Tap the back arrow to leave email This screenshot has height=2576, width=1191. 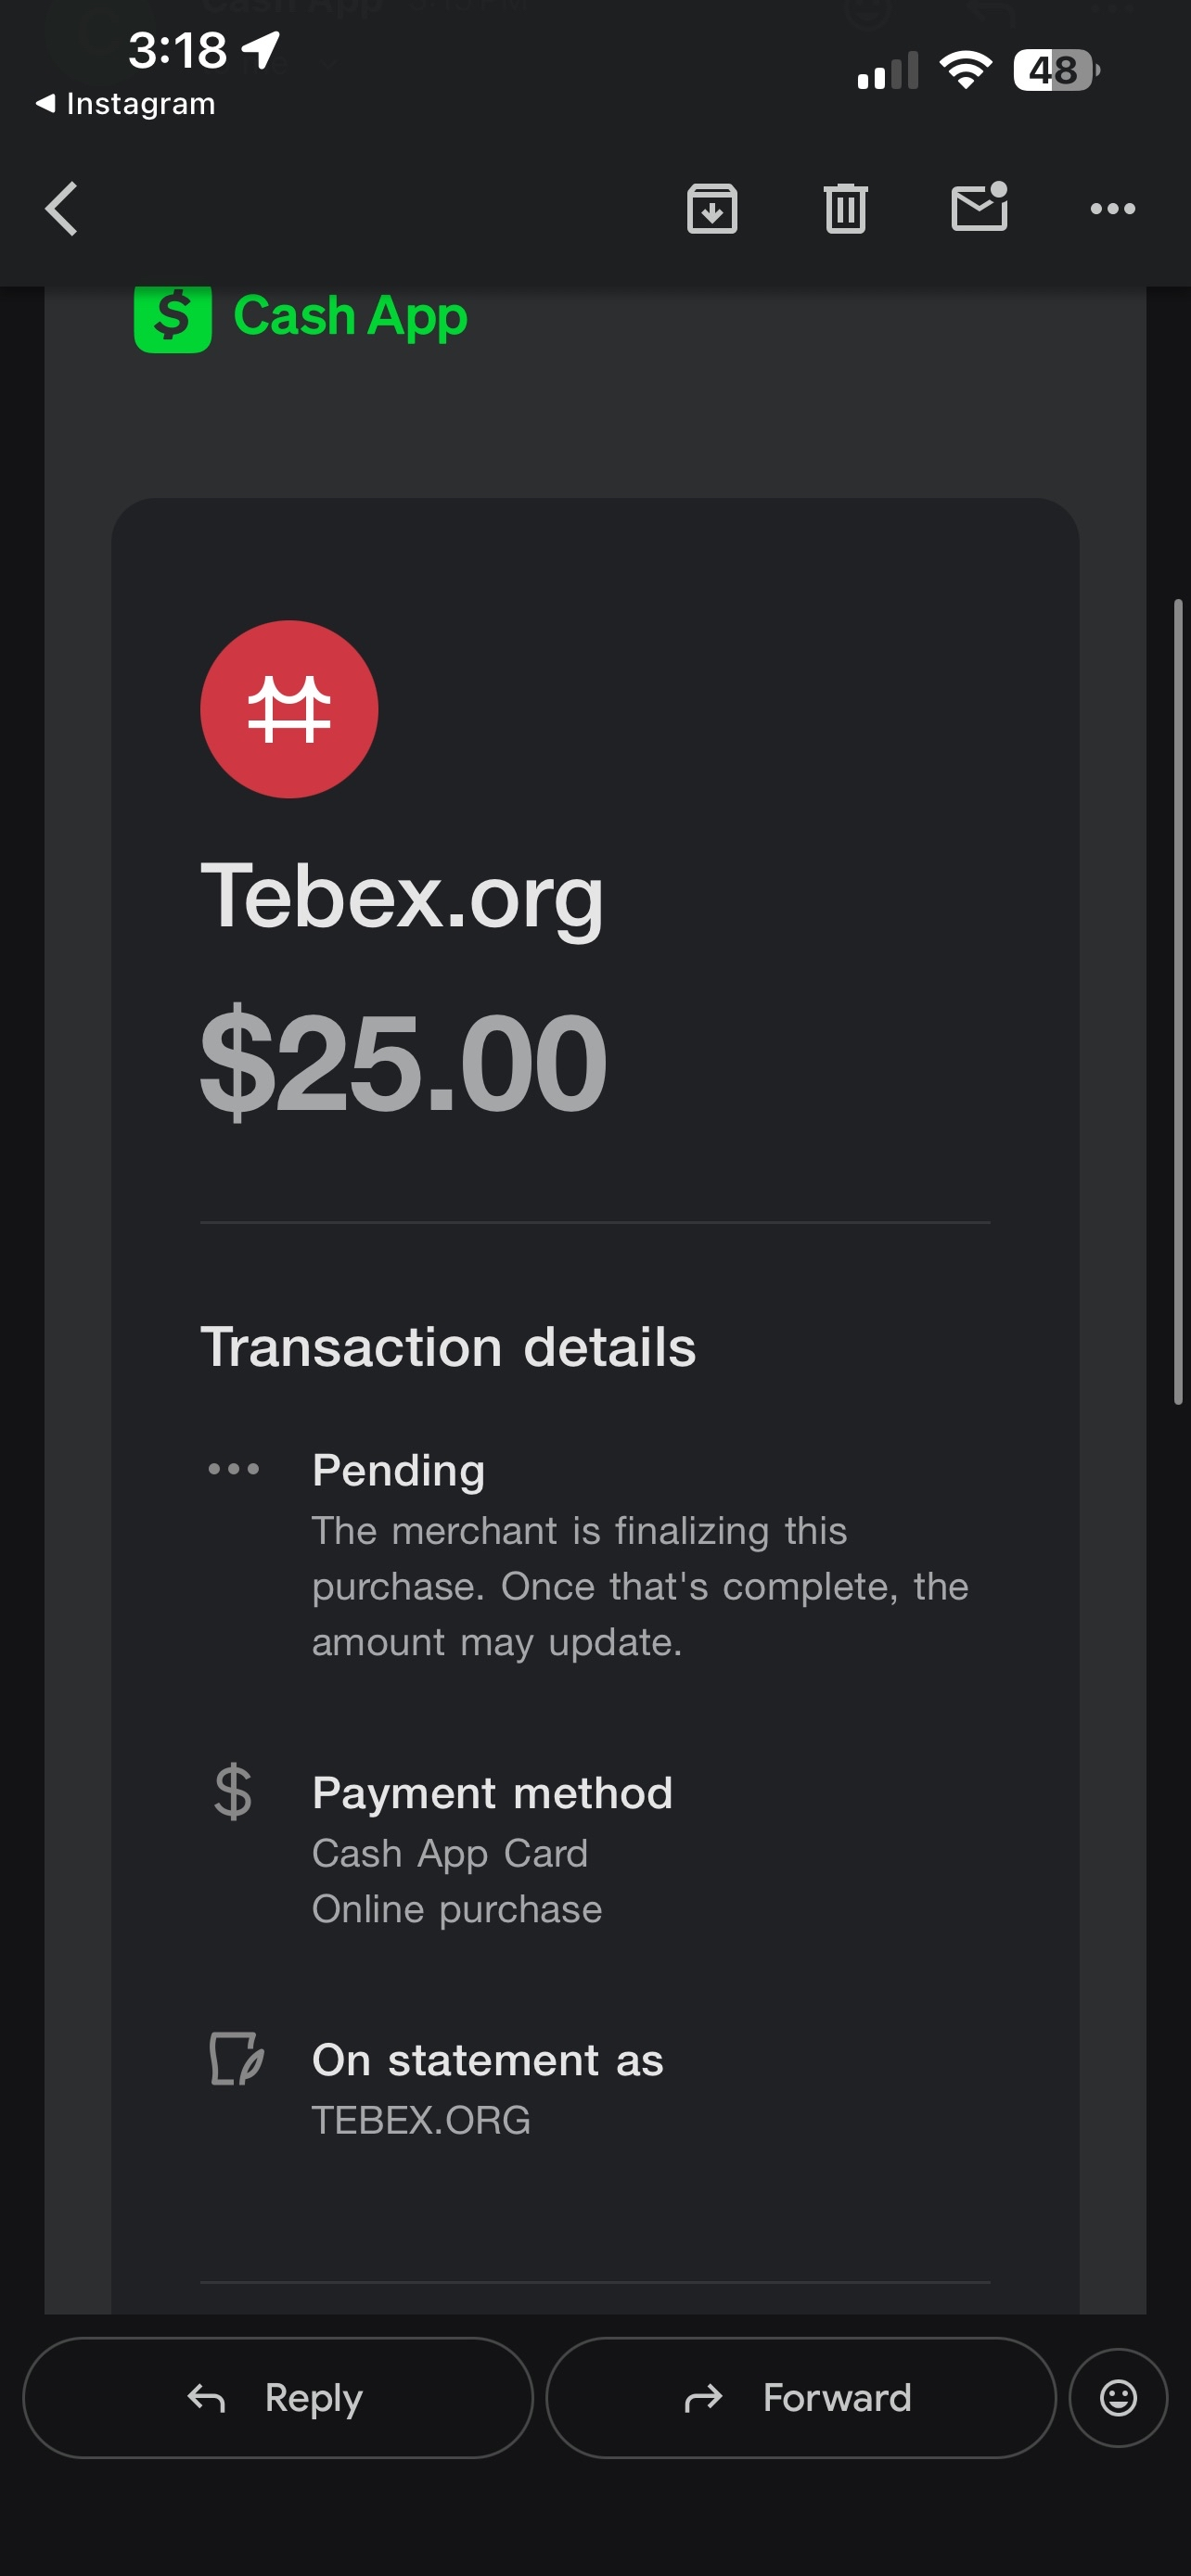point(62,209)
